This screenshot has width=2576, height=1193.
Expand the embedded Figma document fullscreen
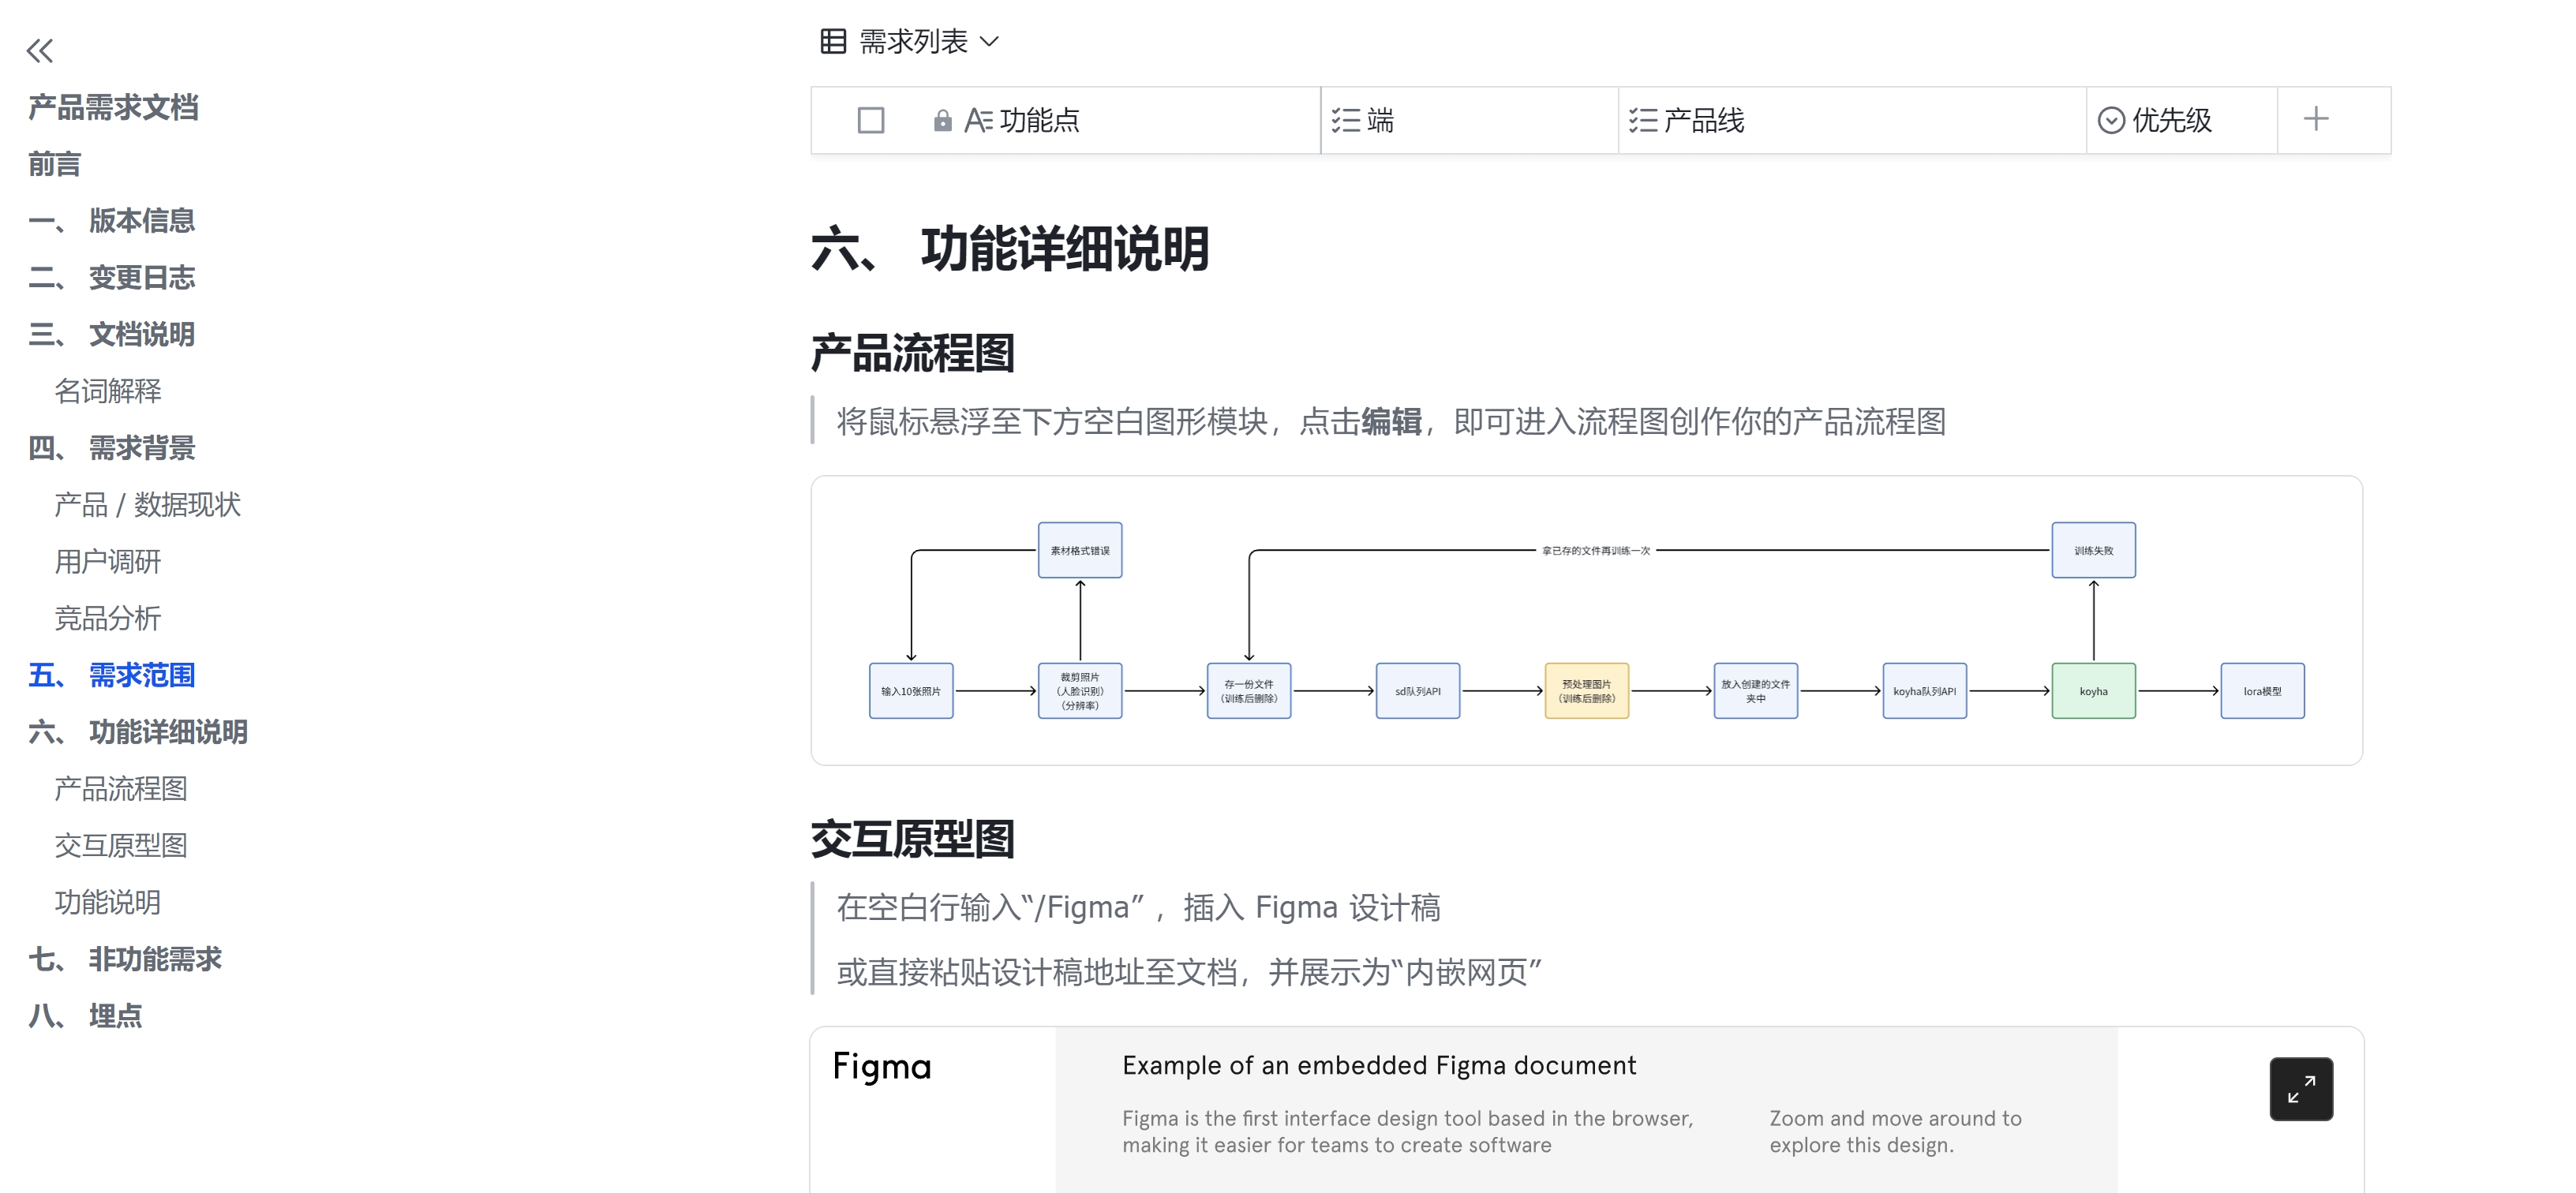2301,1088
